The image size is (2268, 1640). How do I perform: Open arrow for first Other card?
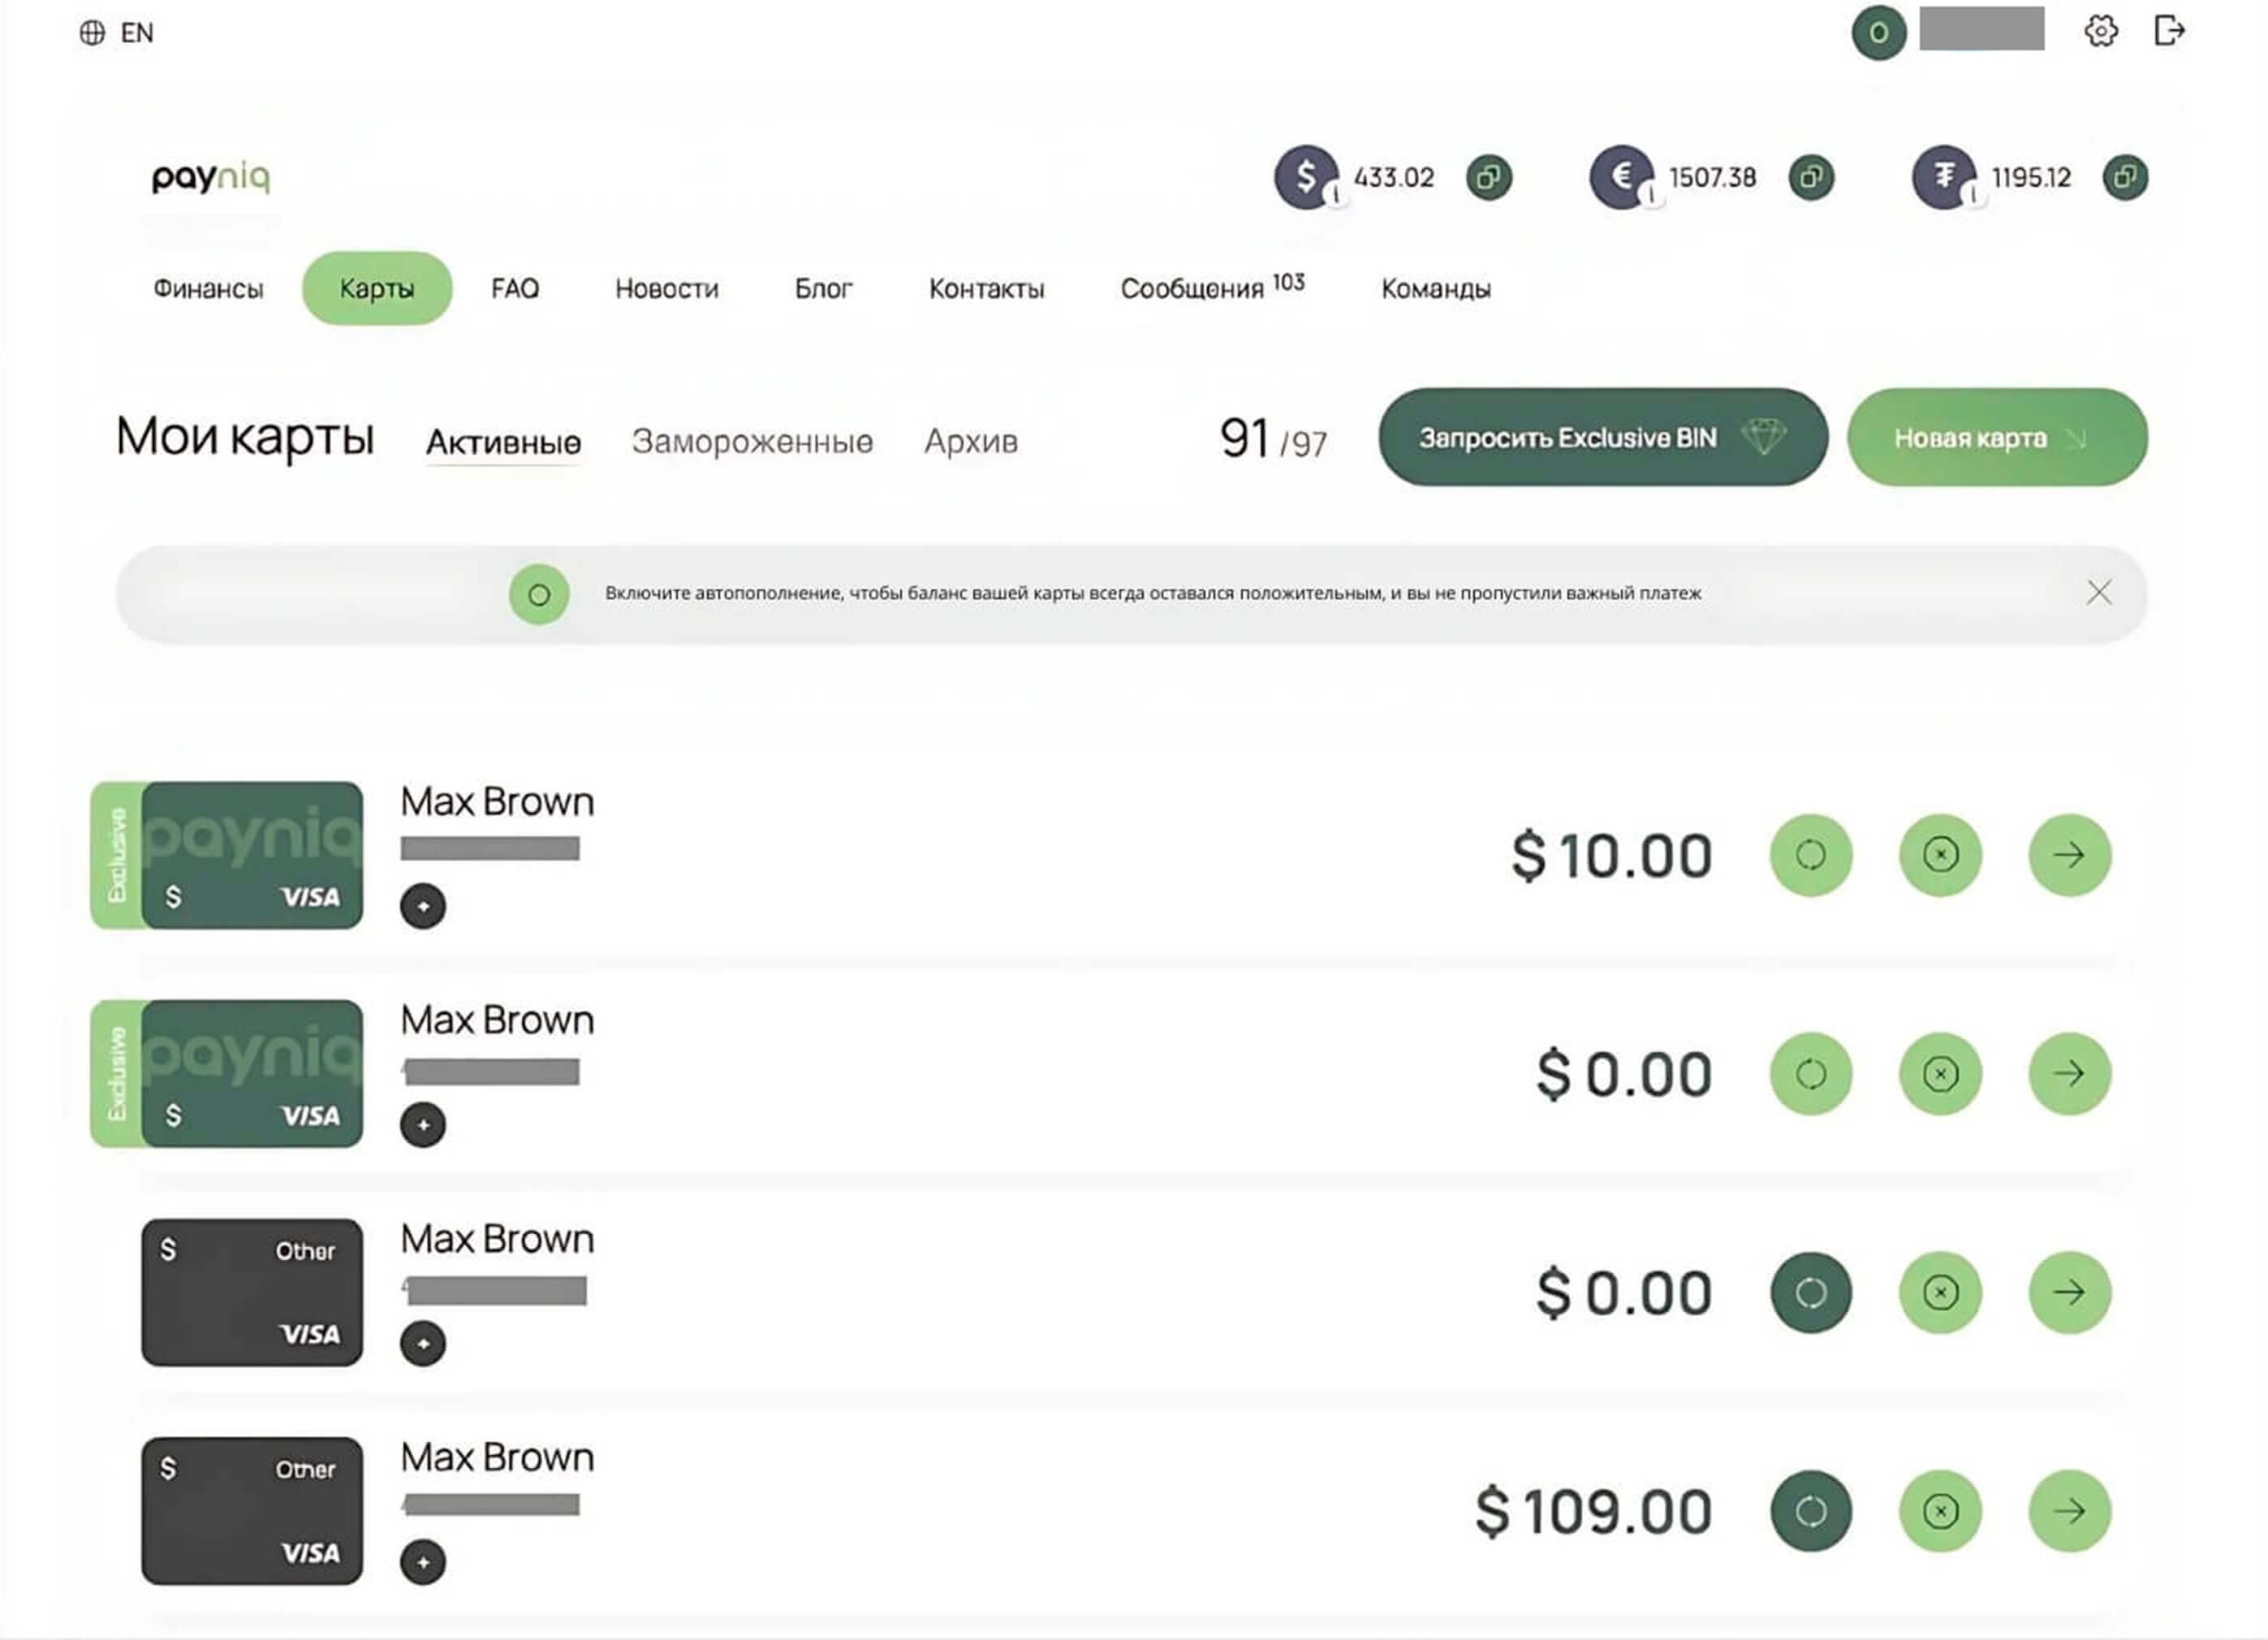click(2069, 1292)
